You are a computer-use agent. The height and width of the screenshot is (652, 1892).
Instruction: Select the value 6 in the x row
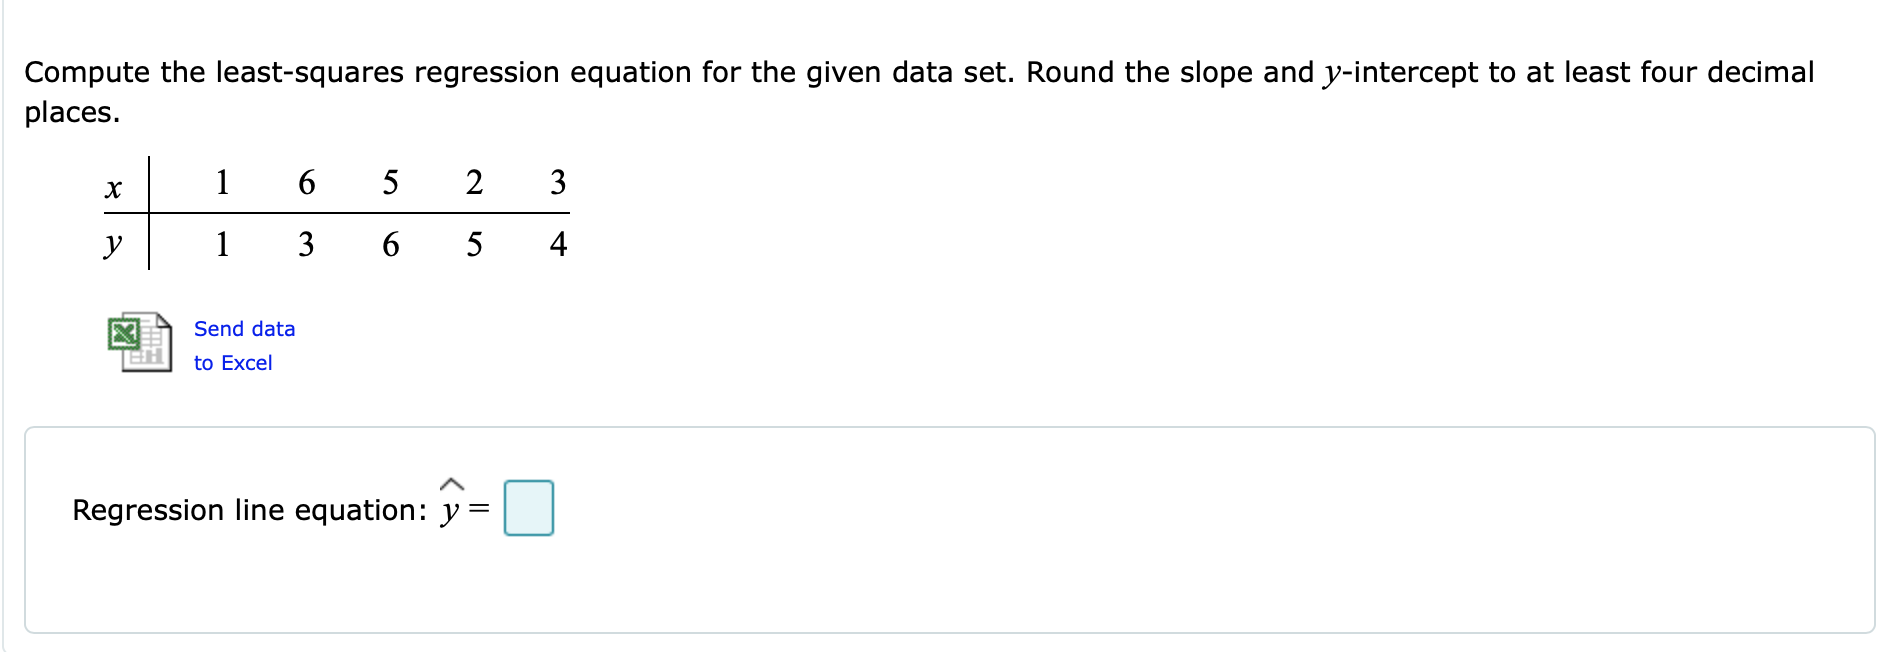point(307,182)
